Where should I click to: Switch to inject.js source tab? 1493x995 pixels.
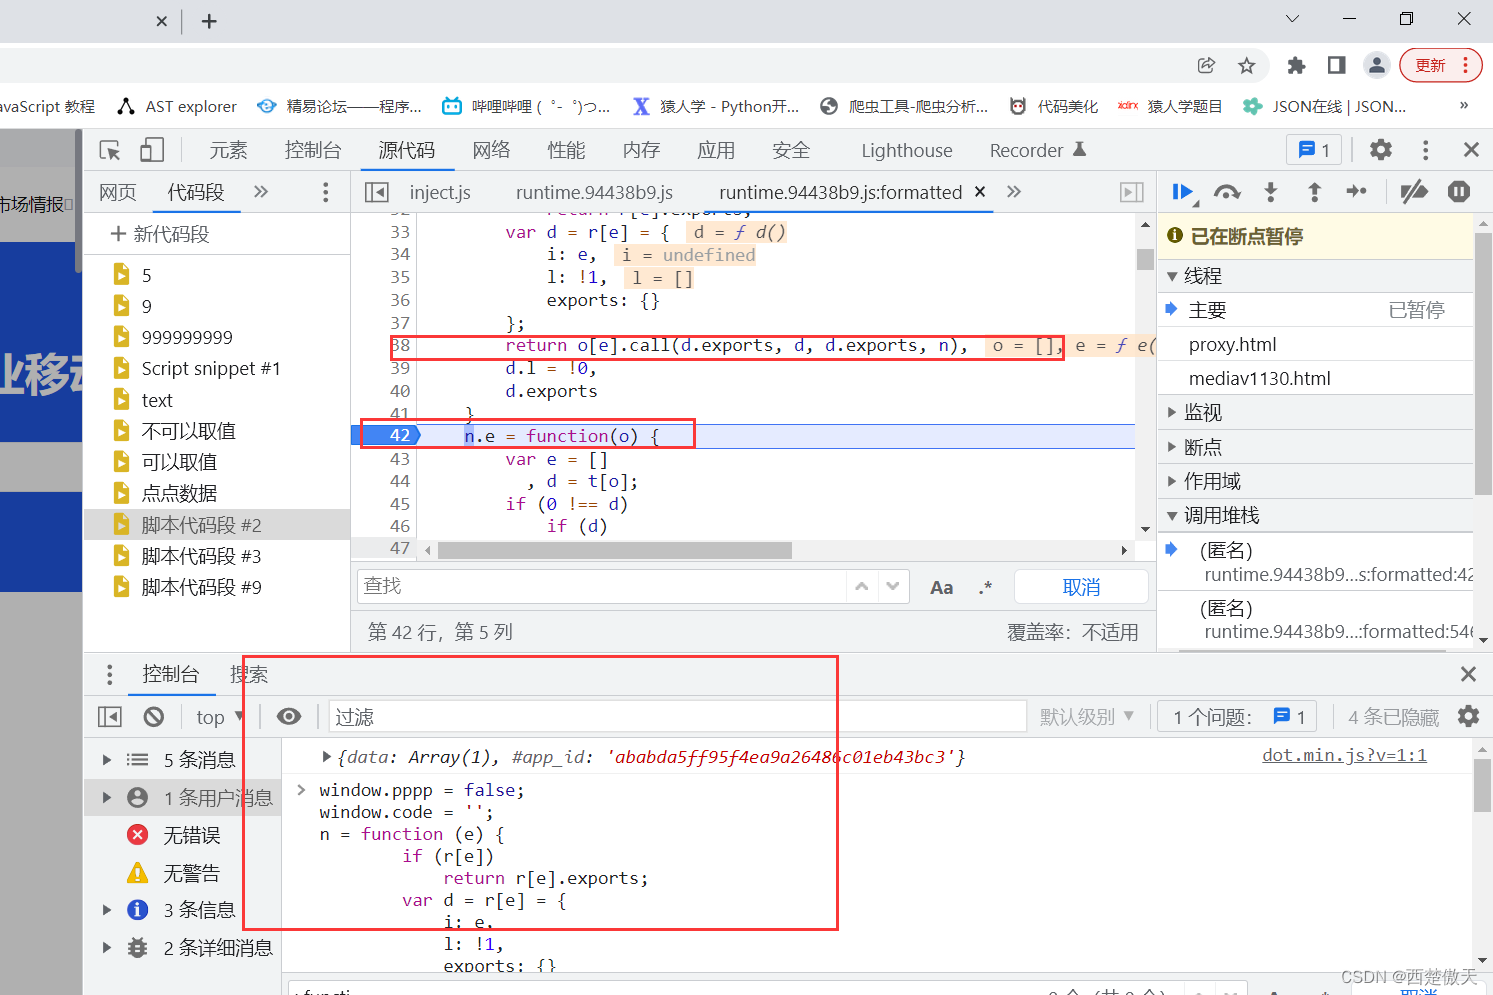click(x=440, y=192)
